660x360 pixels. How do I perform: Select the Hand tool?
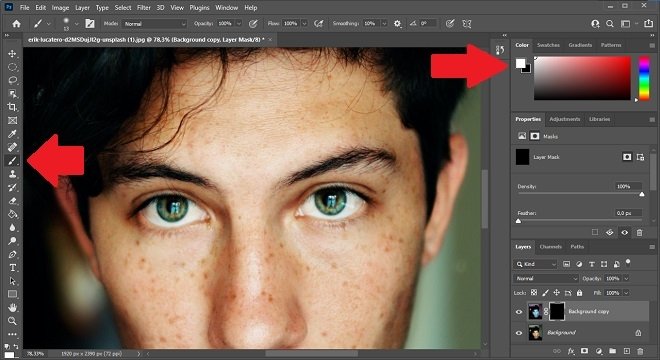12,307
